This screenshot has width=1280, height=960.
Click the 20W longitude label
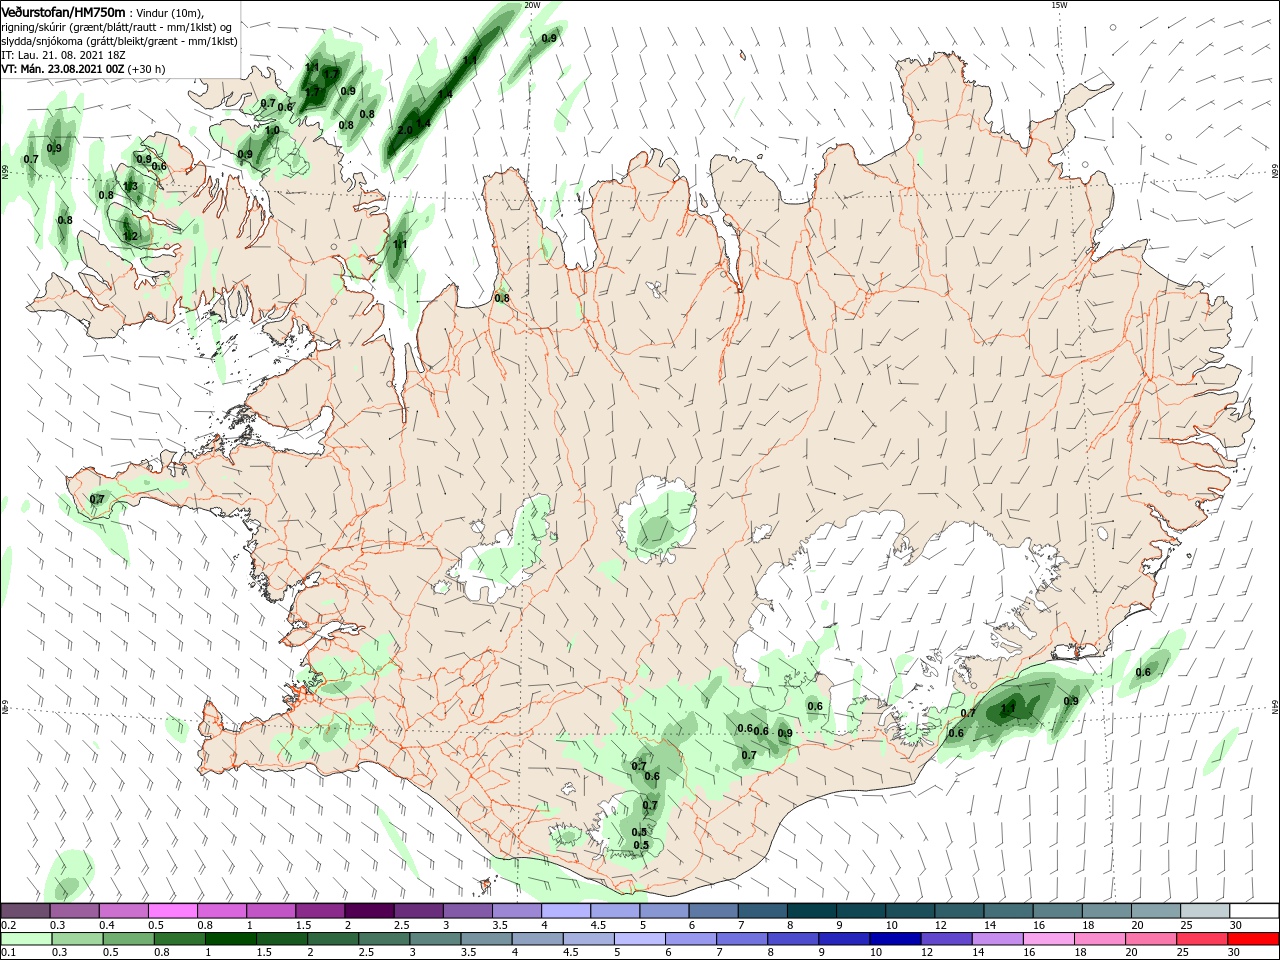coord(532,5)
